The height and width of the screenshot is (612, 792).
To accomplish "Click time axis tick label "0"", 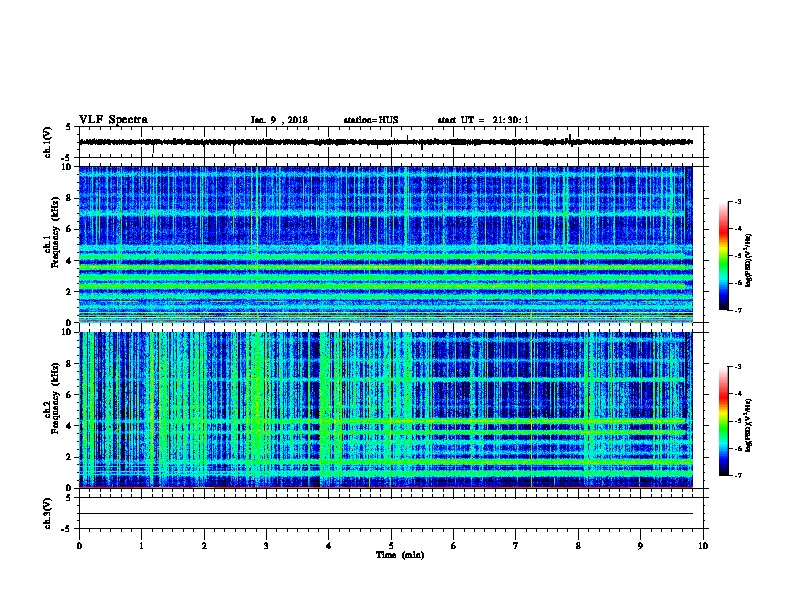I will pyautogui.click(x=79, y=546).
